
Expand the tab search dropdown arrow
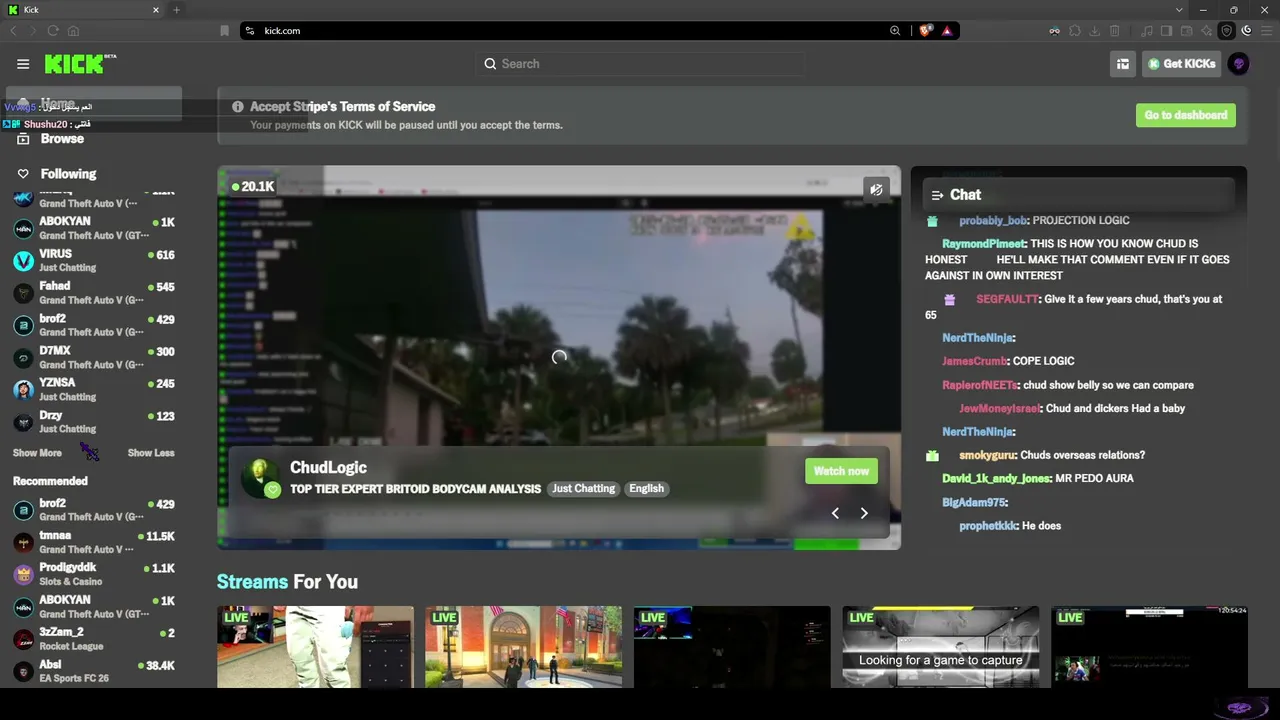(1180, 10)
